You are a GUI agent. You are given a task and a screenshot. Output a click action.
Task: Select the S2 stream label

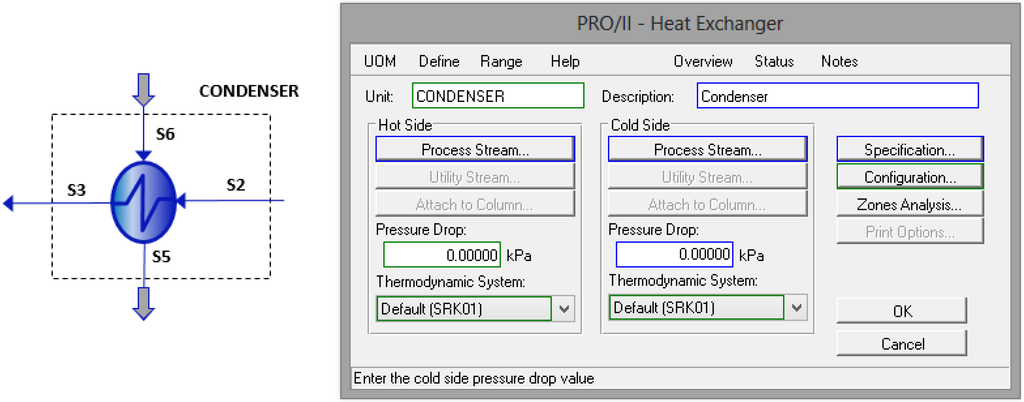coord(236,185)
